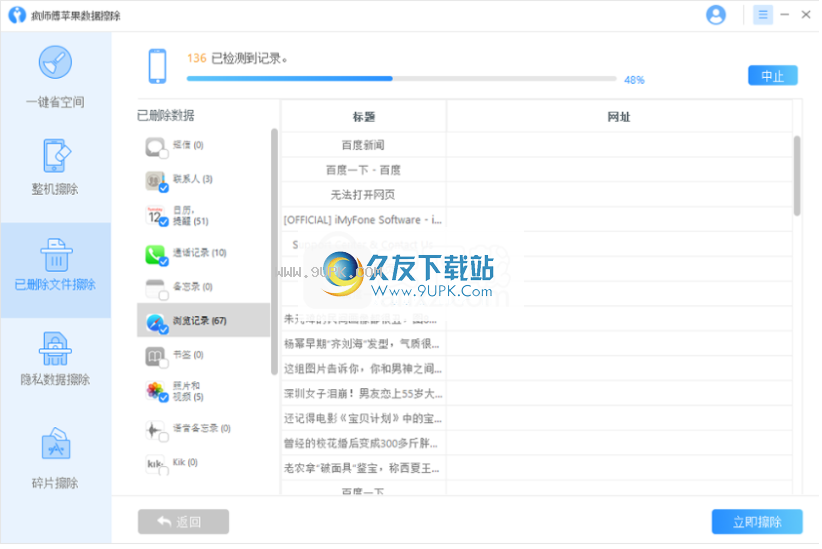Viewport: 822px width, 549px height.
Task: Click the iPhone device icon
Action: coord(158,67)
